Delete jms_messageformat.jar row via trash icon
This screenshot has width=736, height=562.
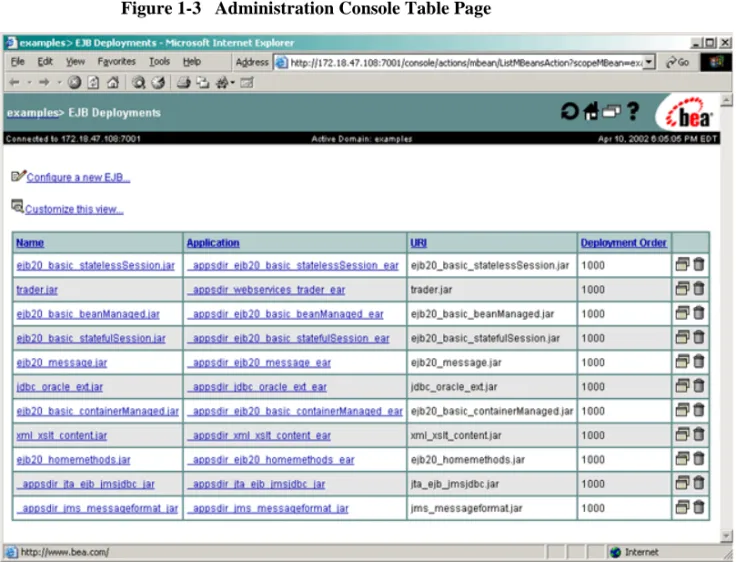[699, 508]
